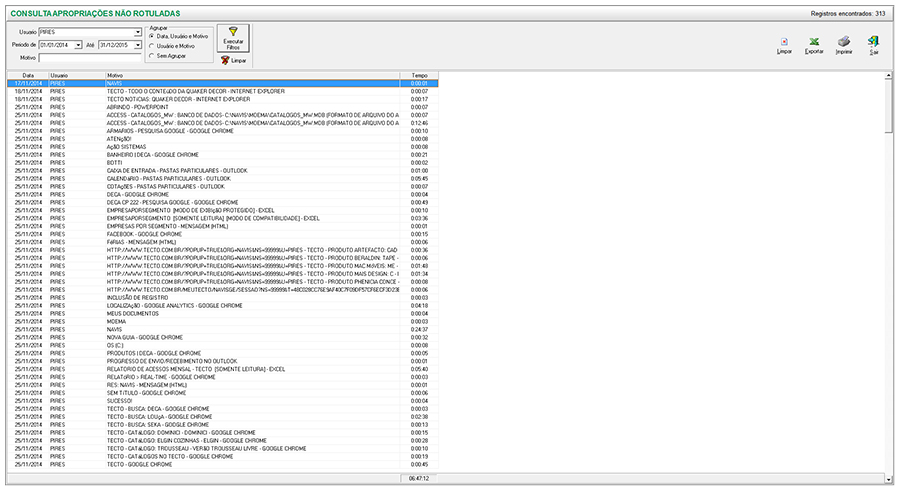
Task: Select 'RELATÓRIO DE ACESSOS MENSAL - TECTO' Excel row
Action: point(223,370)
